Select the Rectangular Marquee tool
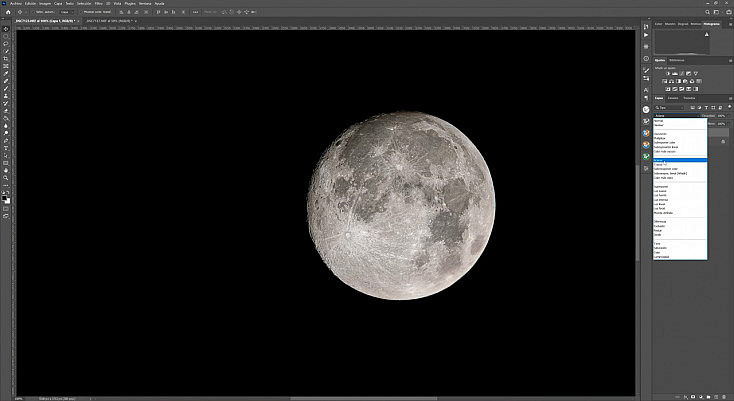Screen dimensions: 734x401 pyautogui.click(x=6, y=36)
